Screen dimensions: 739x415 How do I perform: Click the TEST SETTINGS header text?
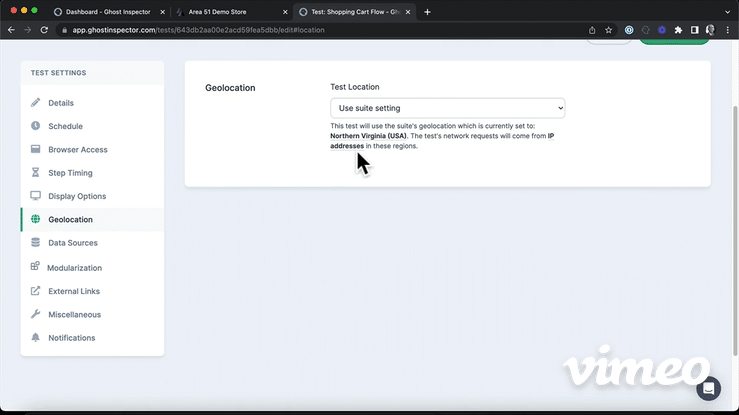click(58, 73)
